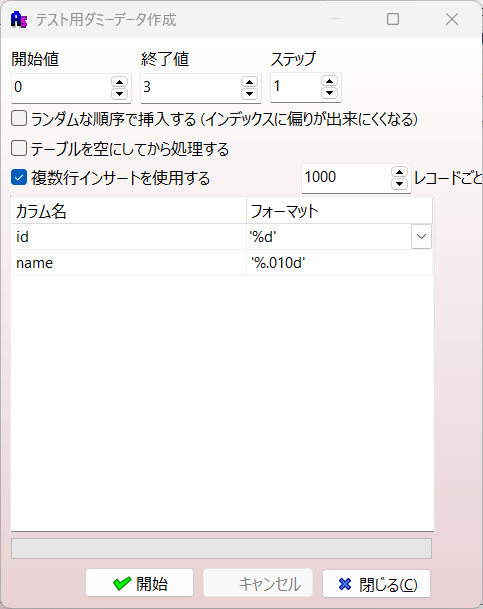
Task: Click the 開始 button to start
Action: (139, 583)
